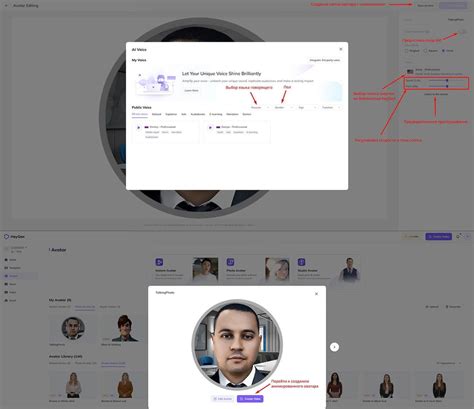Click the Photo Avatar purple icon
Viewport: 474px width, 409px height.
[x=230, y=262]
